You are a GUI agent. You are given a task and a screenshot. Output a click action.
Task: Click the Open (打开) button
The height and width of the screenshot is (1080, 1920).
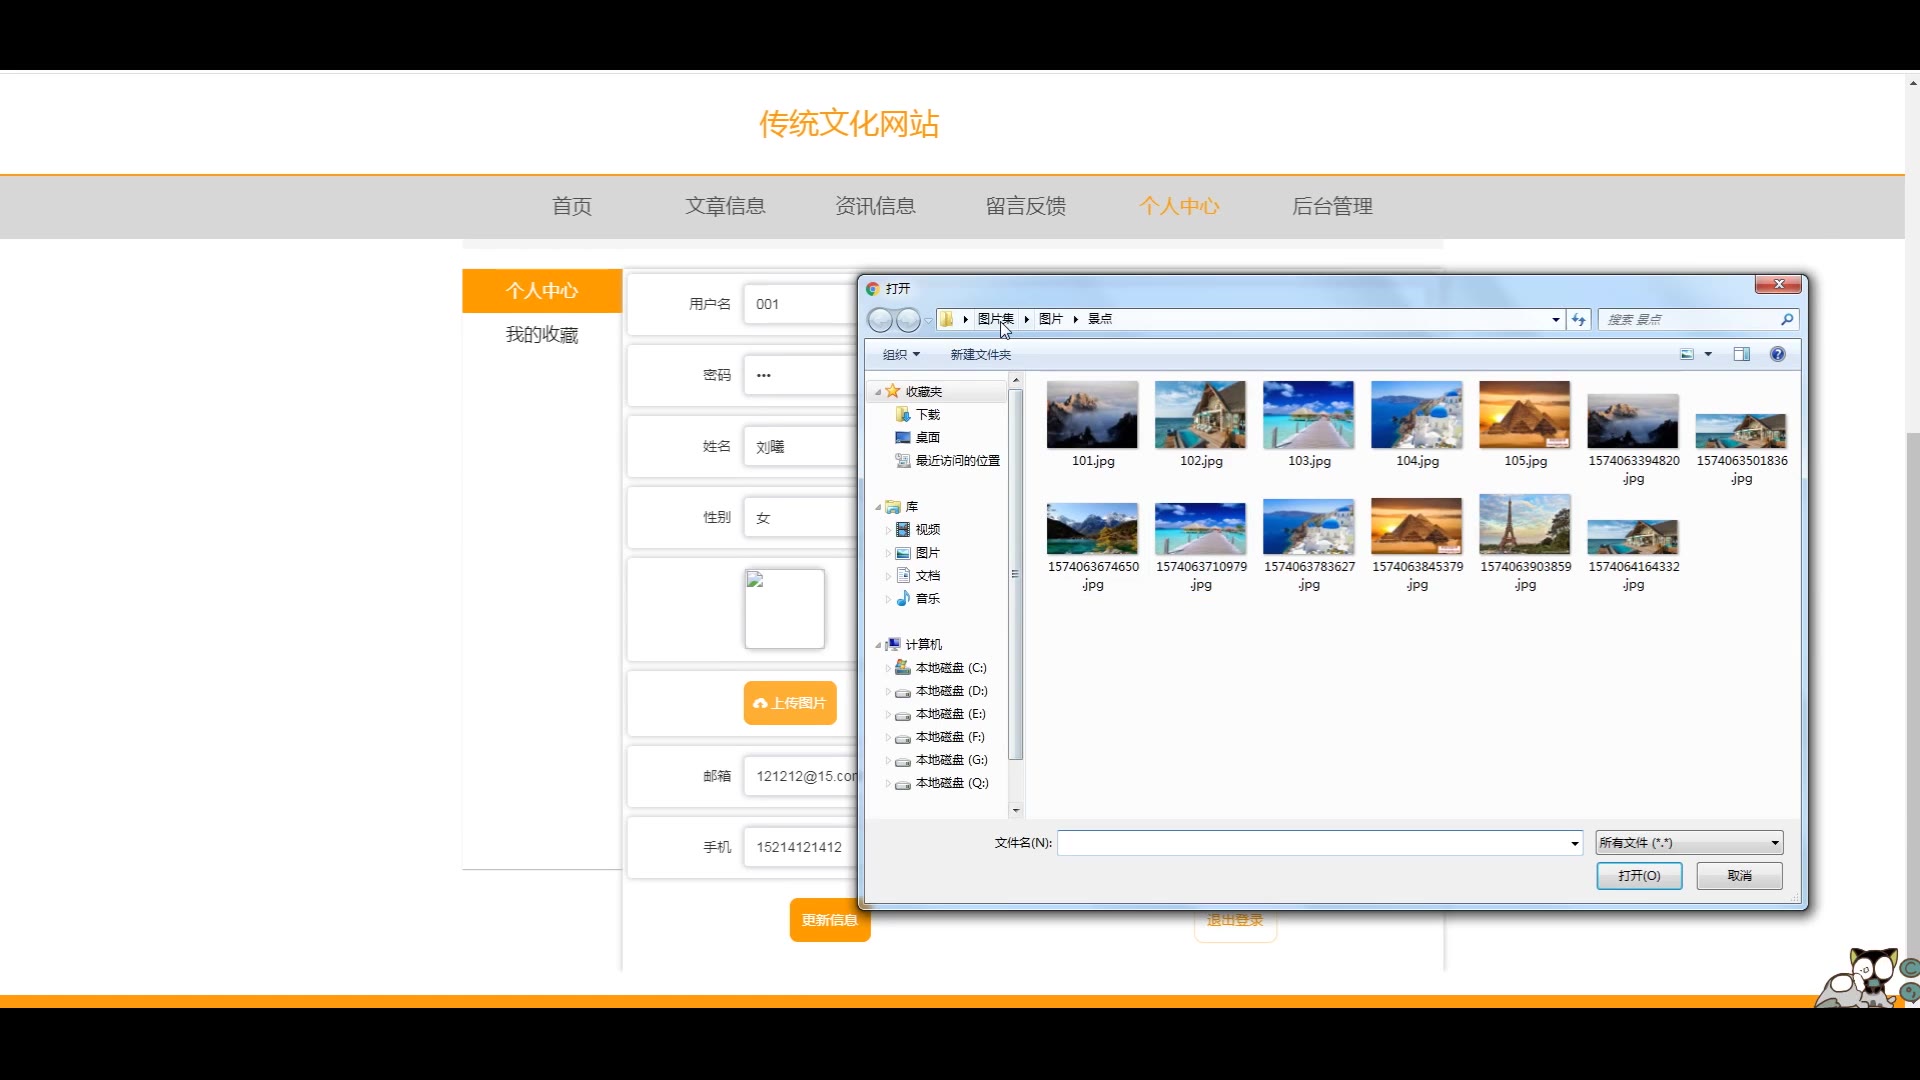pyautogui.click(x=1638, y=876)
